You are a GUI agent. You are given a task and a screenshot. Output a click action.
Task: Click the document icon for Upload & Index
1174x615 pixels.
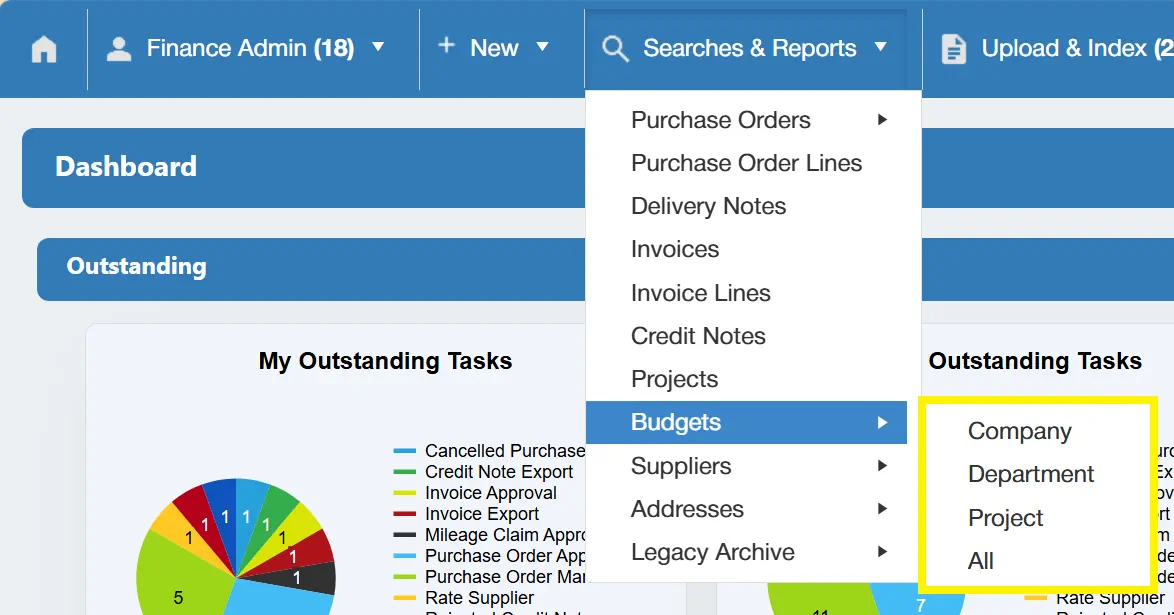click(953, 49)
